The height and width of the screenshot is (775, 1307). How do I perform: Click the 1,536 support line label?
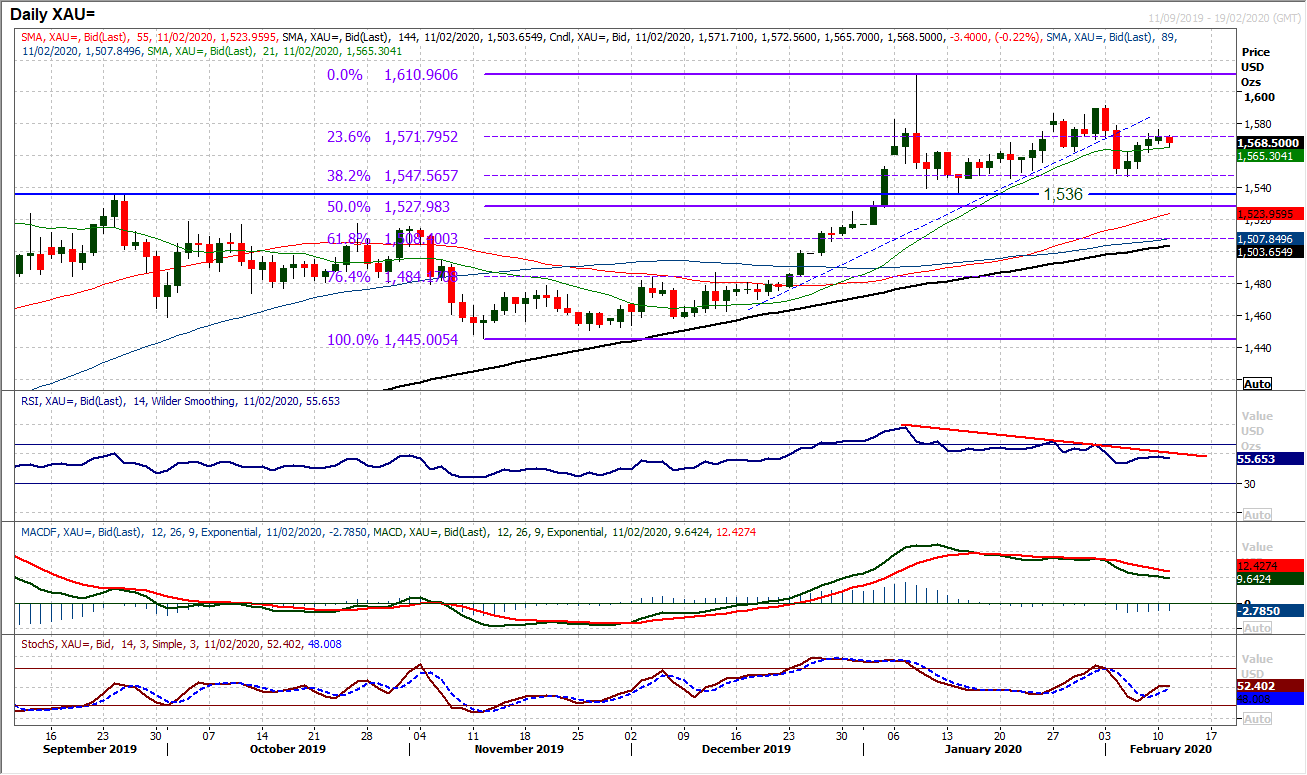click(1063, 194)
